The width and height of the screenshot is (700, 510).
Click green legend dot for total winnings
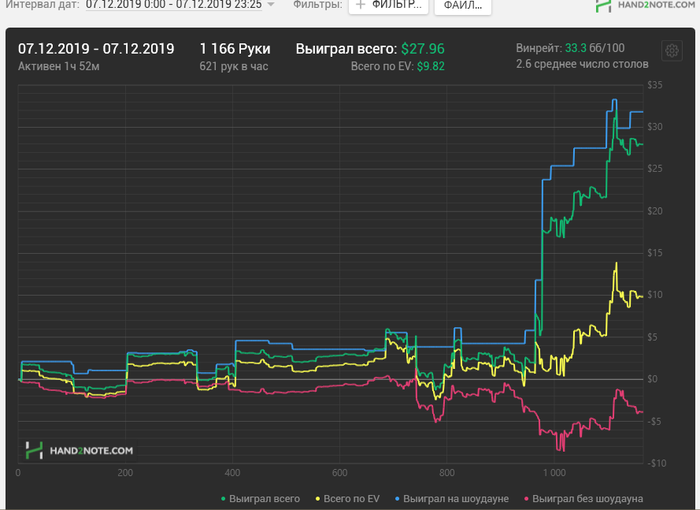pos(223,499)
